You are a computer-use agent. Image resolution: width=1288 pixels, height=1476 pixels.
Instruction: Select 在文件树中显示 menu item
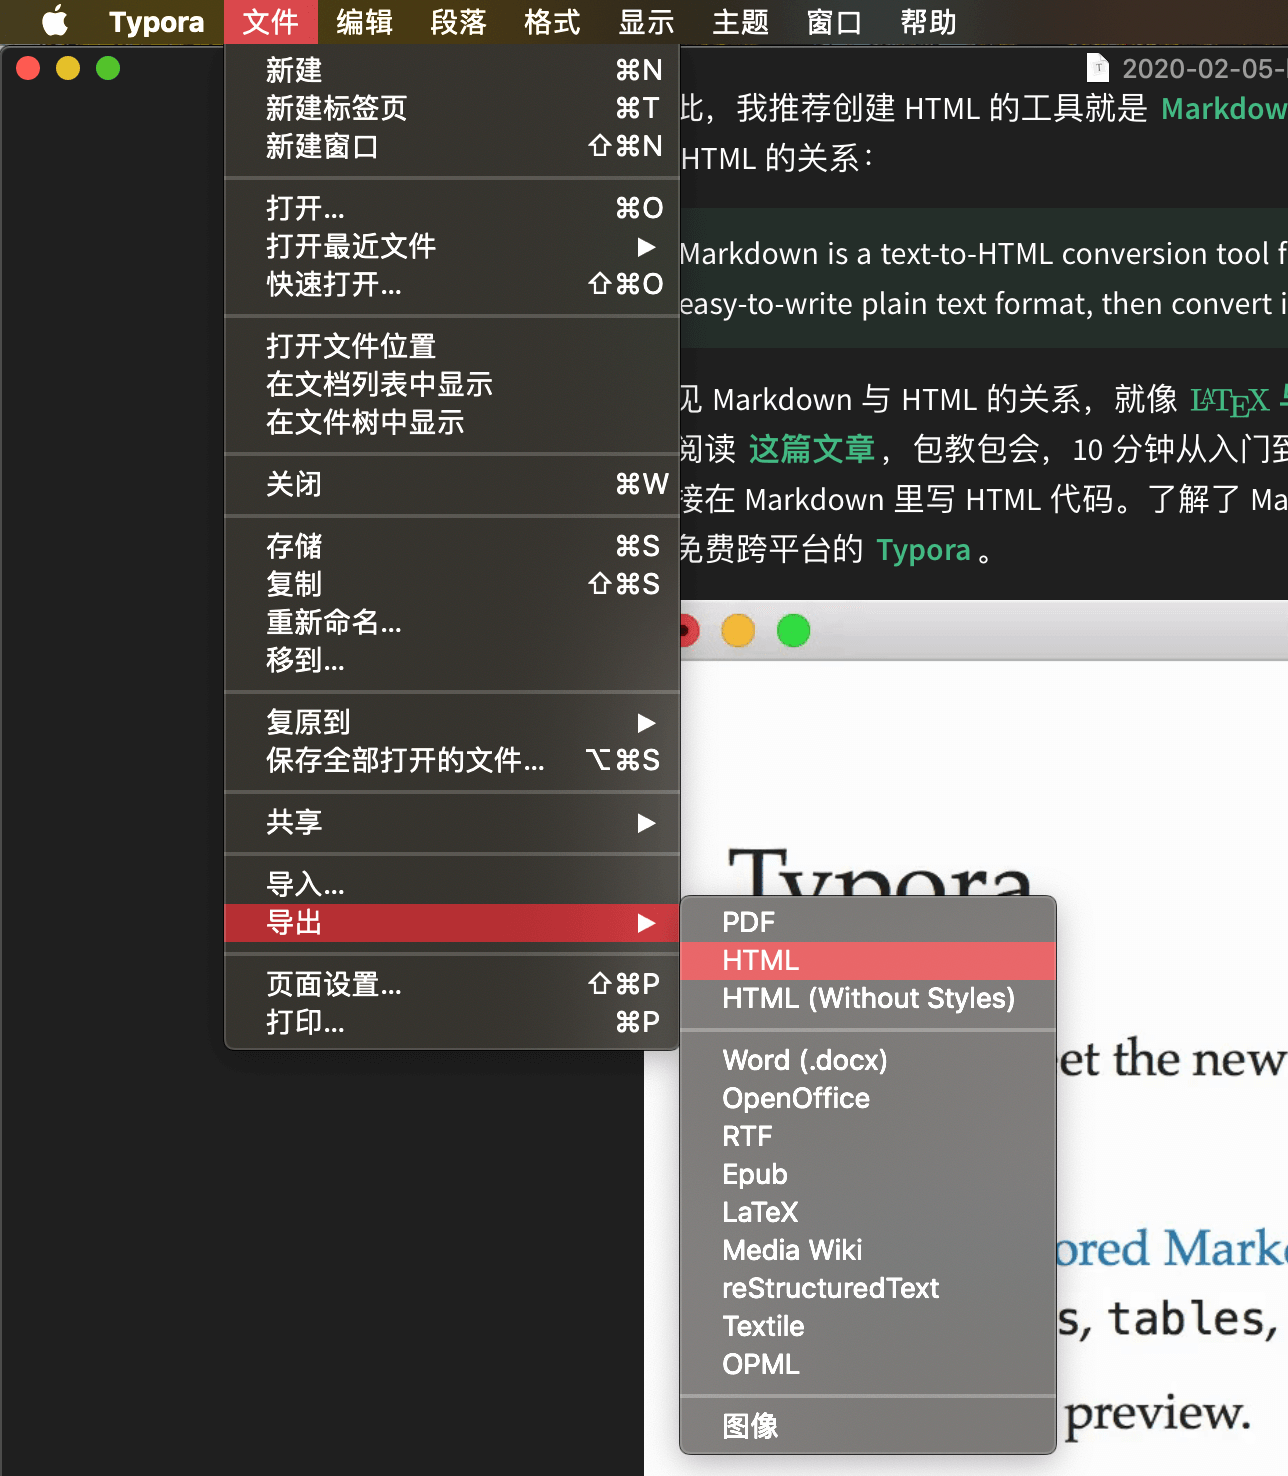452,422
